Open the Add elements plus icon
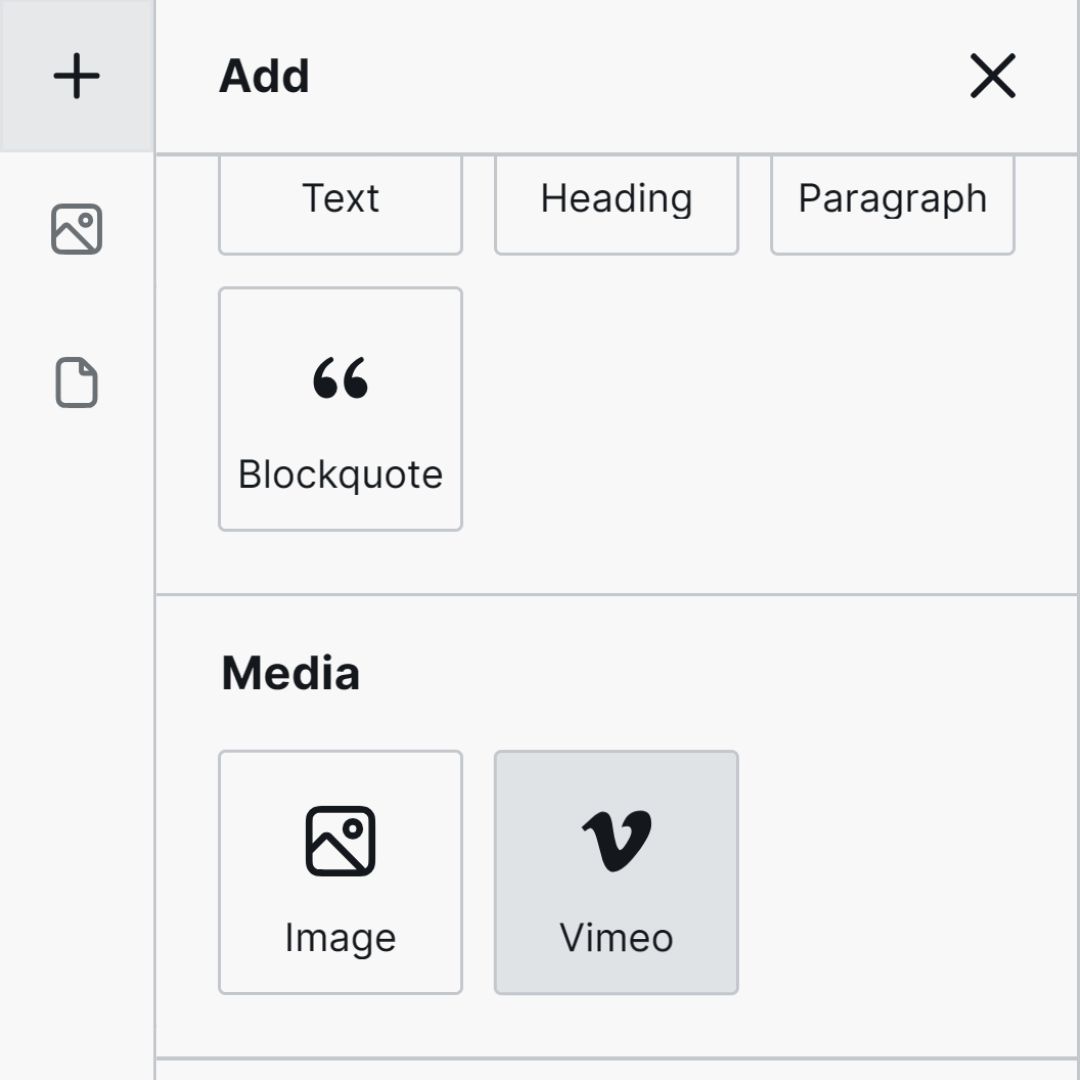The height and width of the screenshot is (1080, 1080). pos(76,76)
